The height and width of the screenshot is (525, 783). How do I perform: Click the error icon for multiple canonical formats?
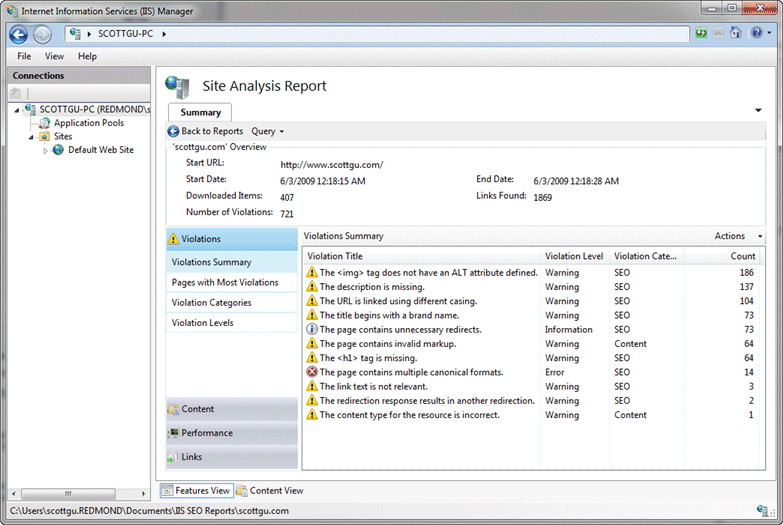[x=312, y=372]
